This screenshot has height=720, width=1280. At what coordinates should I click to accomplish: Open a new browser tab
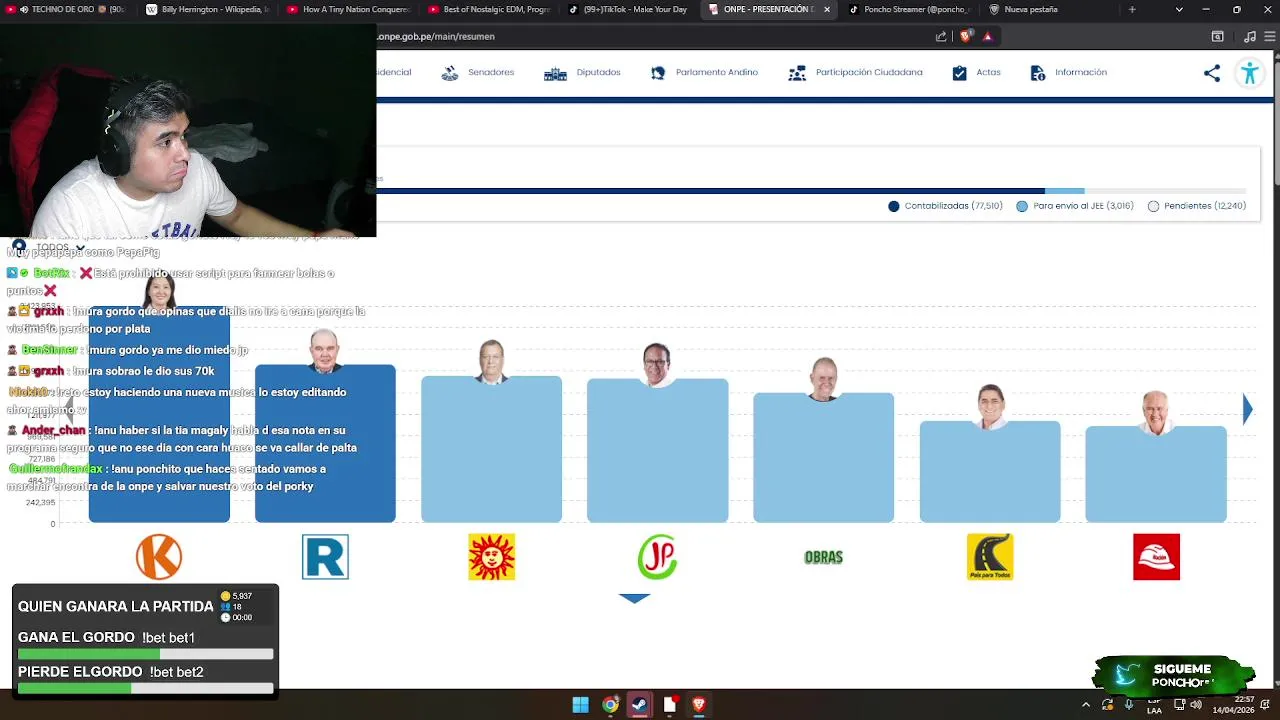[1132, 9]
